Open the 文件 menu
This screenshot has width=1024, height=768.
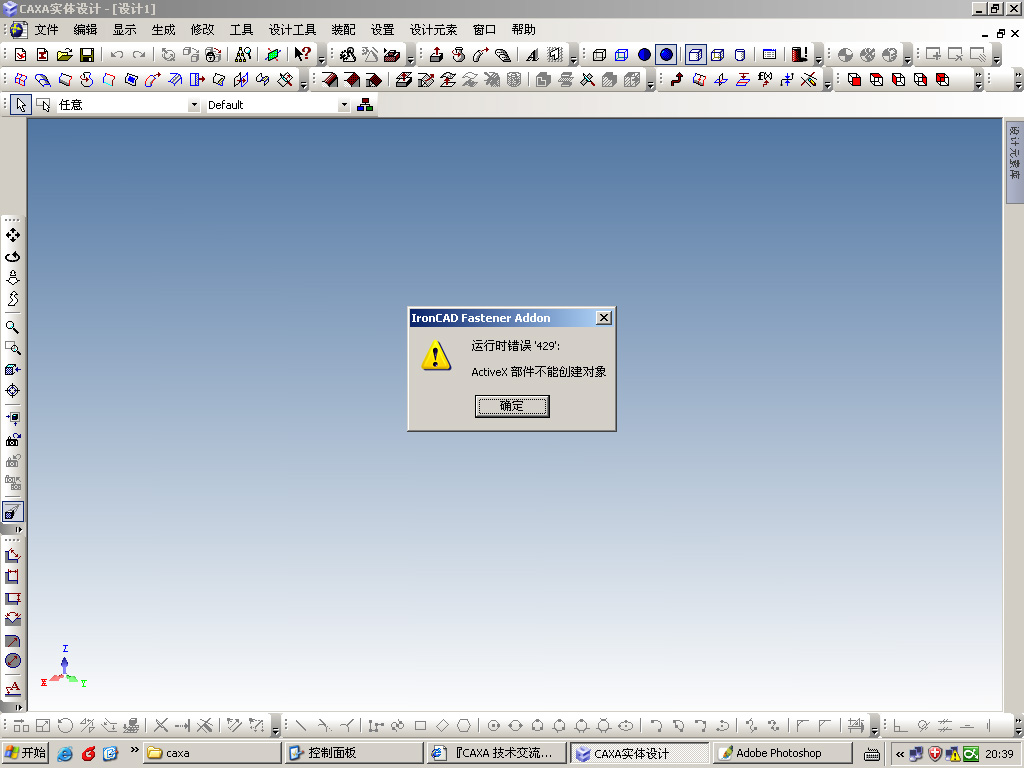[x=46, y=30]
